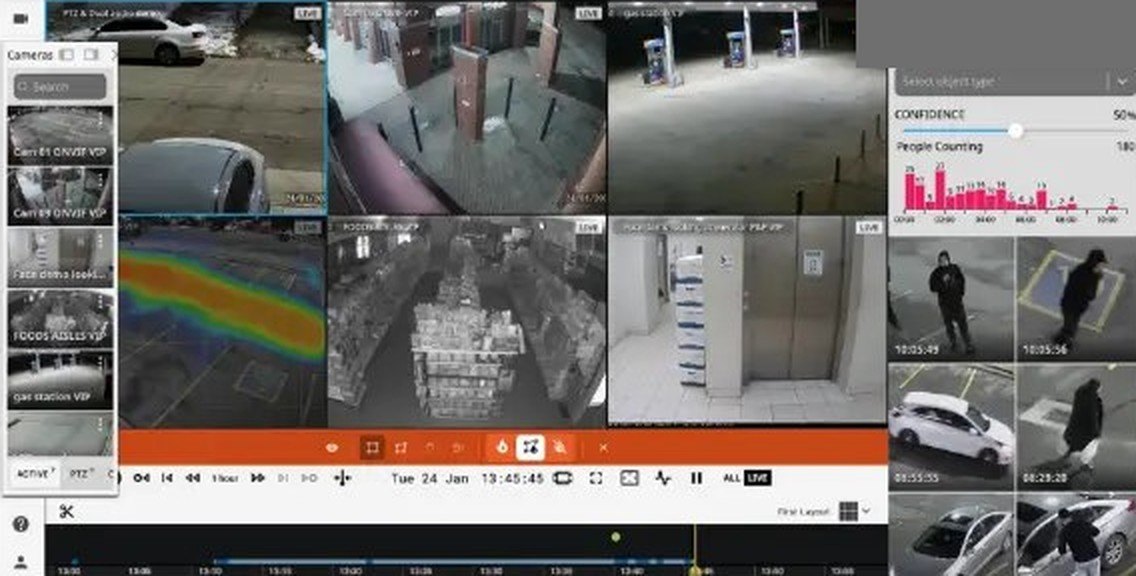Click the help question mark icon

(x=20, y=525)
